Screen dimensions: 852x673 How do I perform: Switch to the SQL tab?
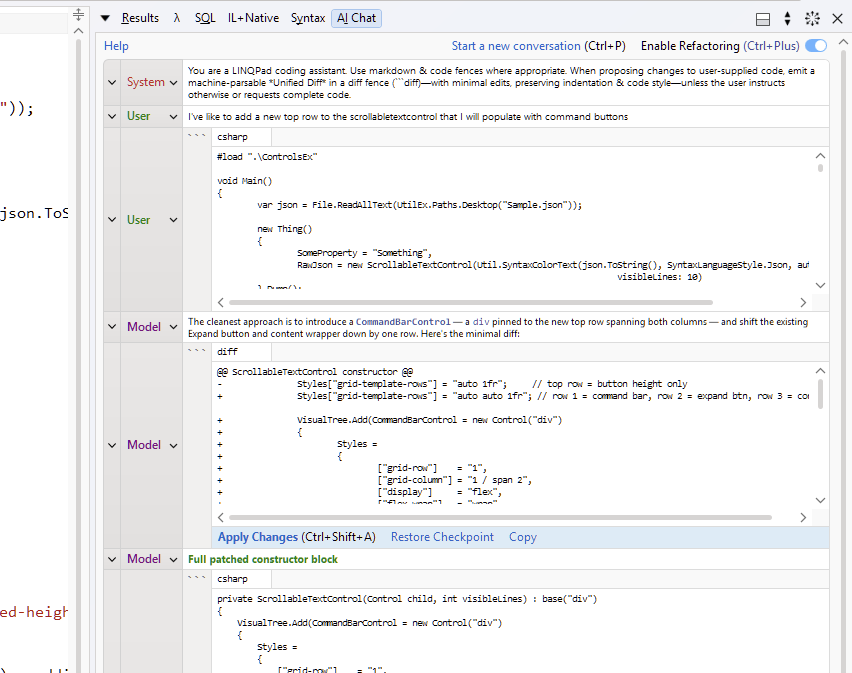(x=204, y=18)
